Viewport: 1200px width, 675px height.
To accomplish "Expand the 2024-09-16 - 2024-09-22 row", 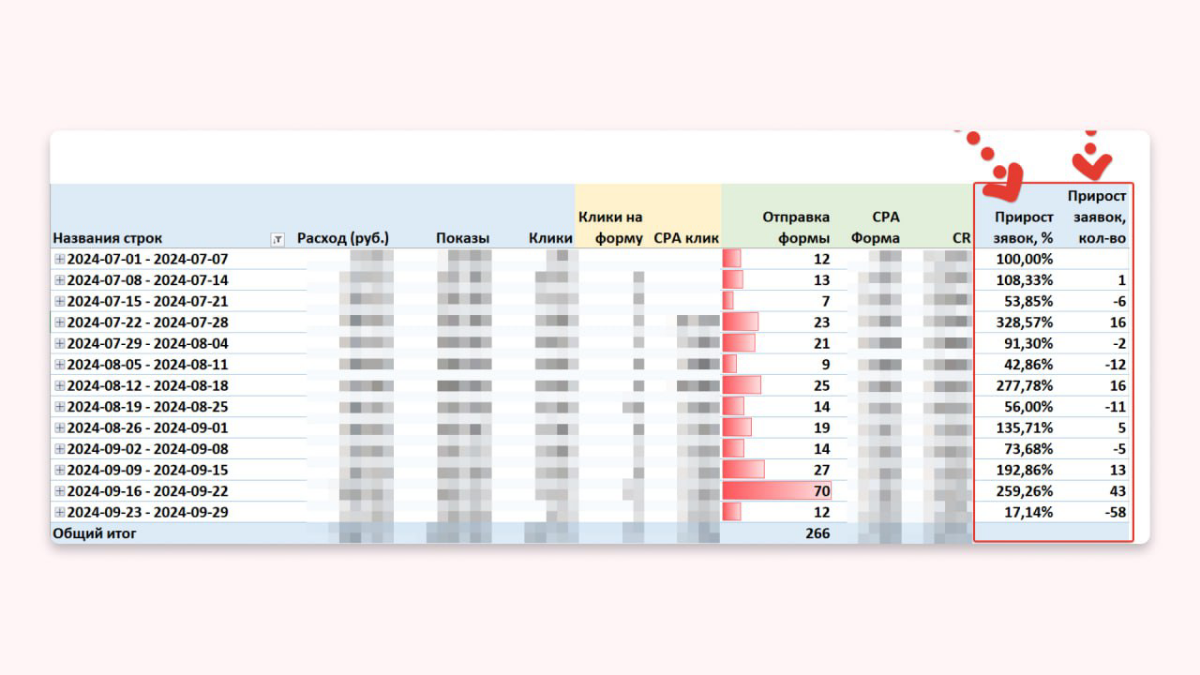I will 59,491.
